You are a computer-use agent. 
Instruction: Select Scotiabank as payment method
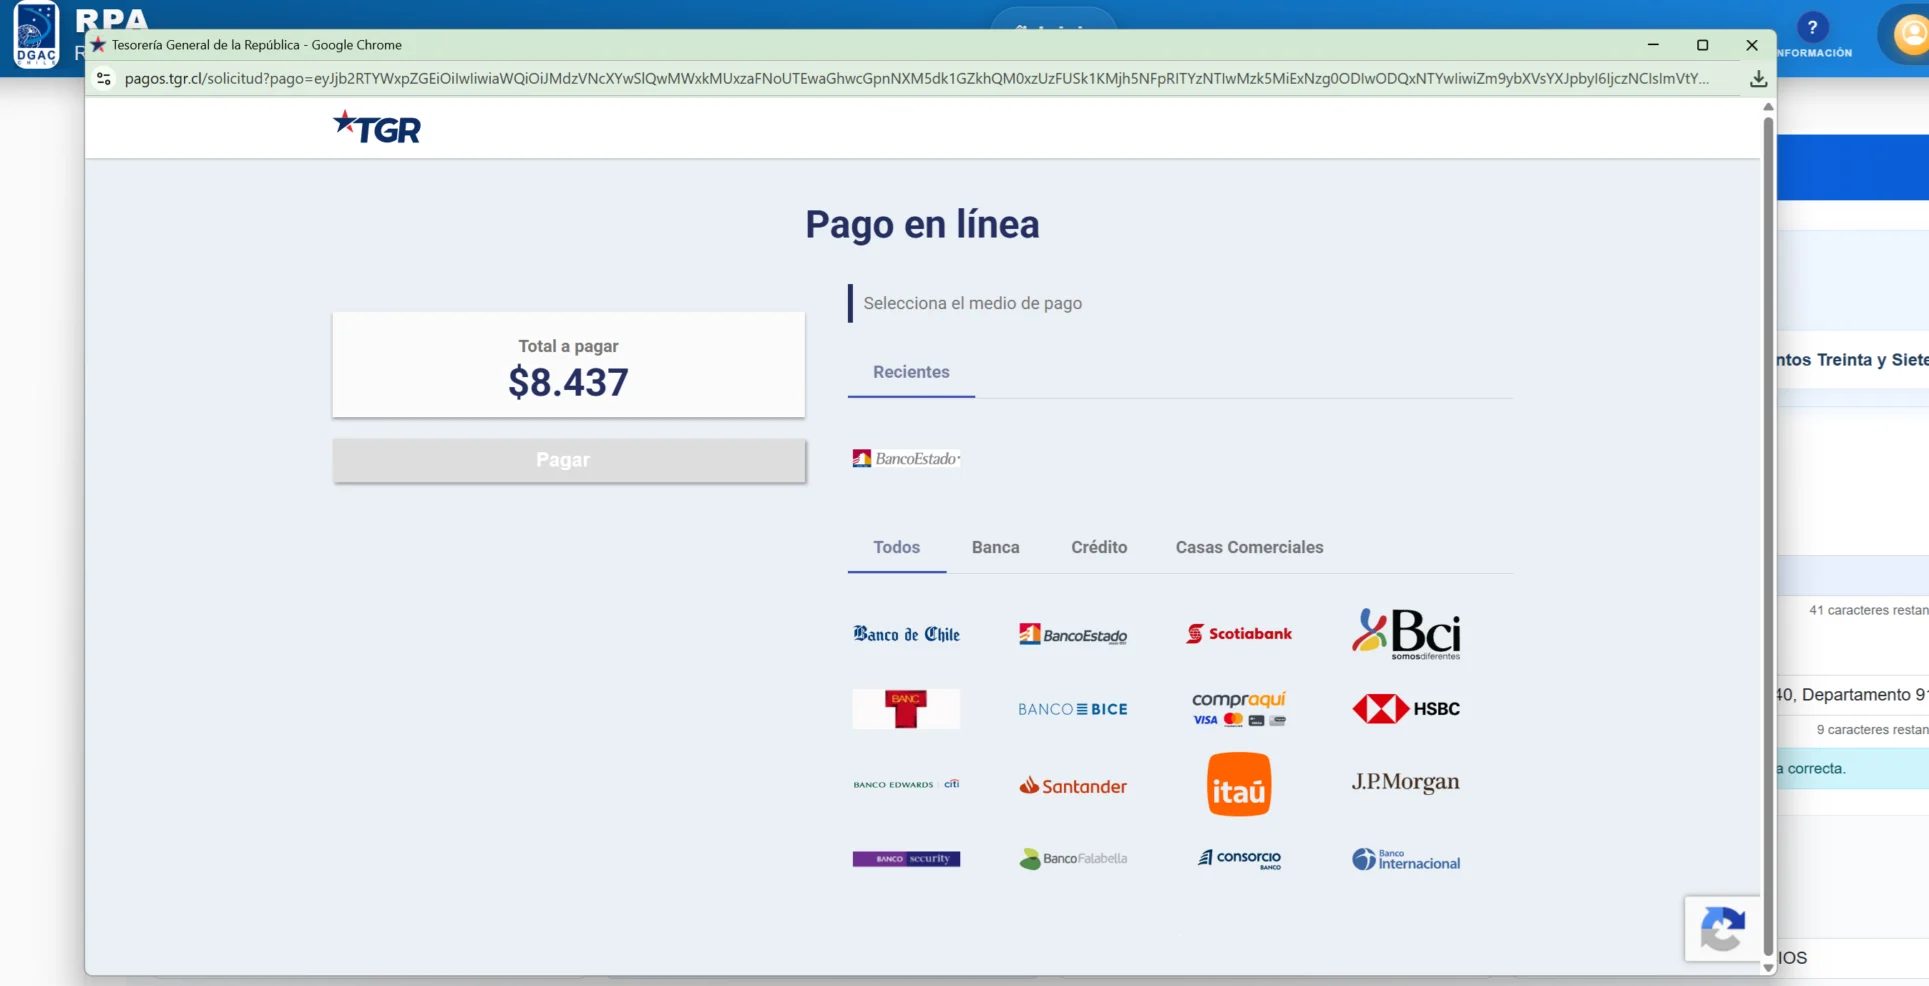tap(1239, 634)
